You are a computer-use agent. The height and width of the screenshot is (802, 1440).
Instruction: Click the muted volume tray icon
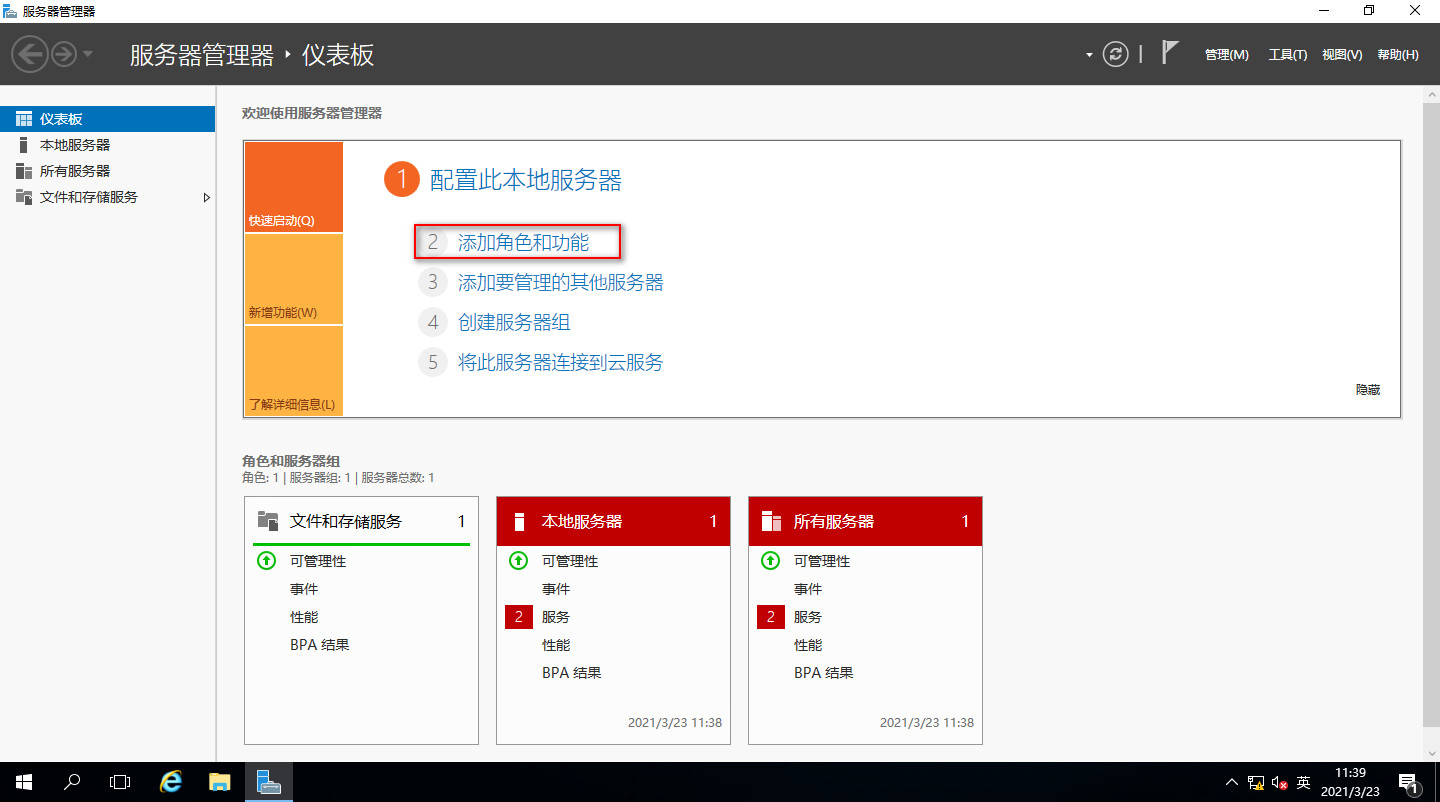pos(1279,782)
